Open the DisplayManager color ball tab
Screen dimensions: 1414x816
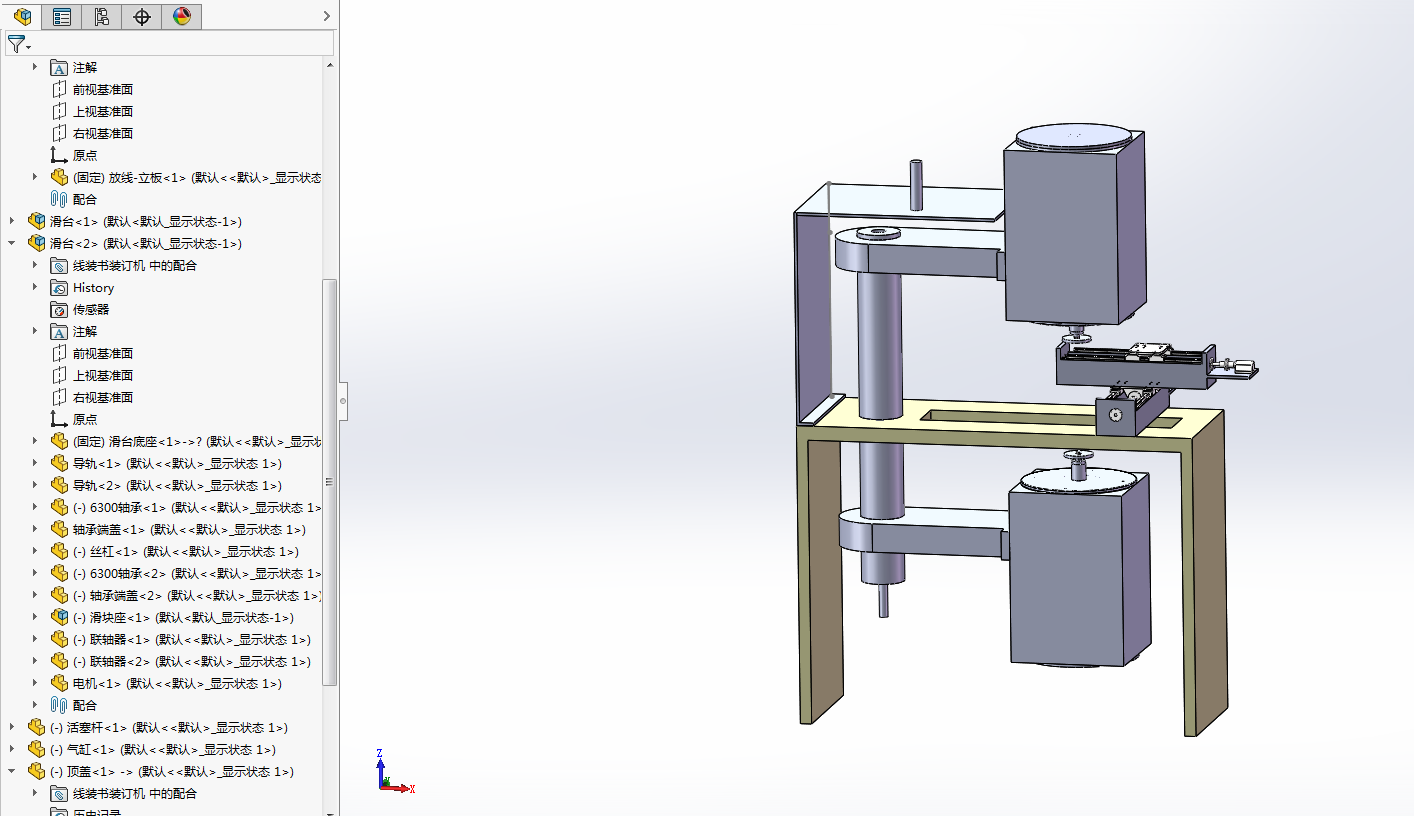point(181,16)
